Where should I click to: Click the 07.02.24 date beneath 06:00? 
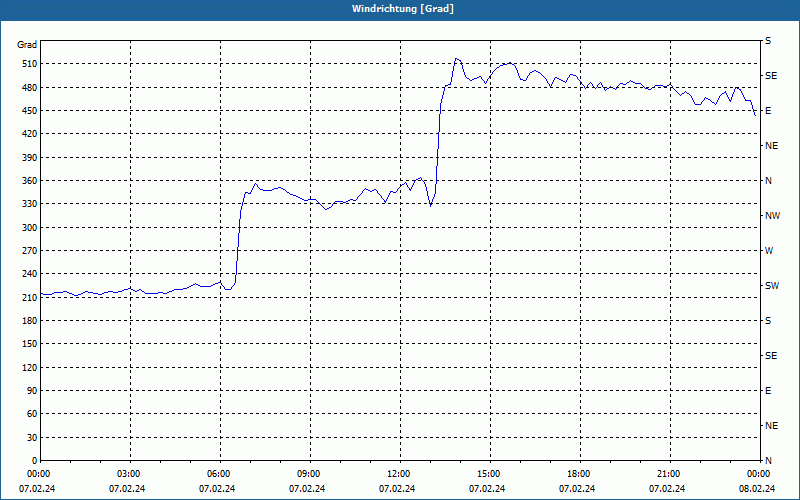[217, 489]
